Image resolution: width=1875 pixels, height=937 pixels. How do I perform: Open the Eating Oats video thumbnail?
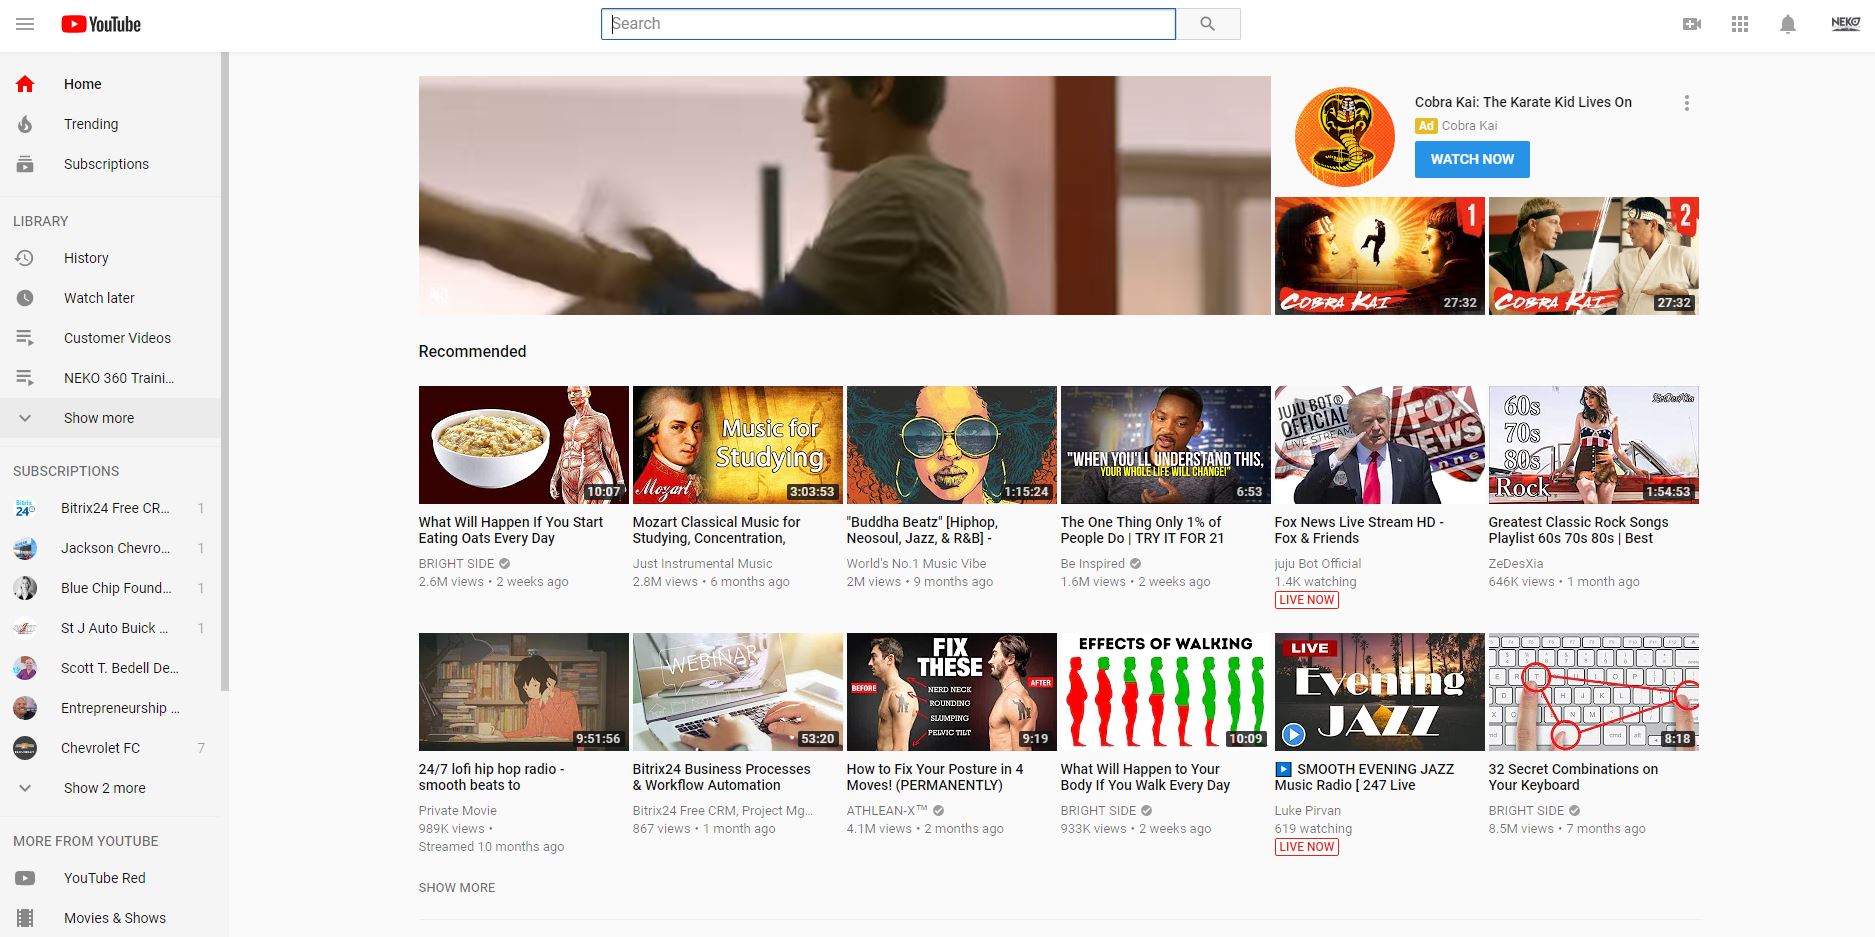click(x=523, y=445)
